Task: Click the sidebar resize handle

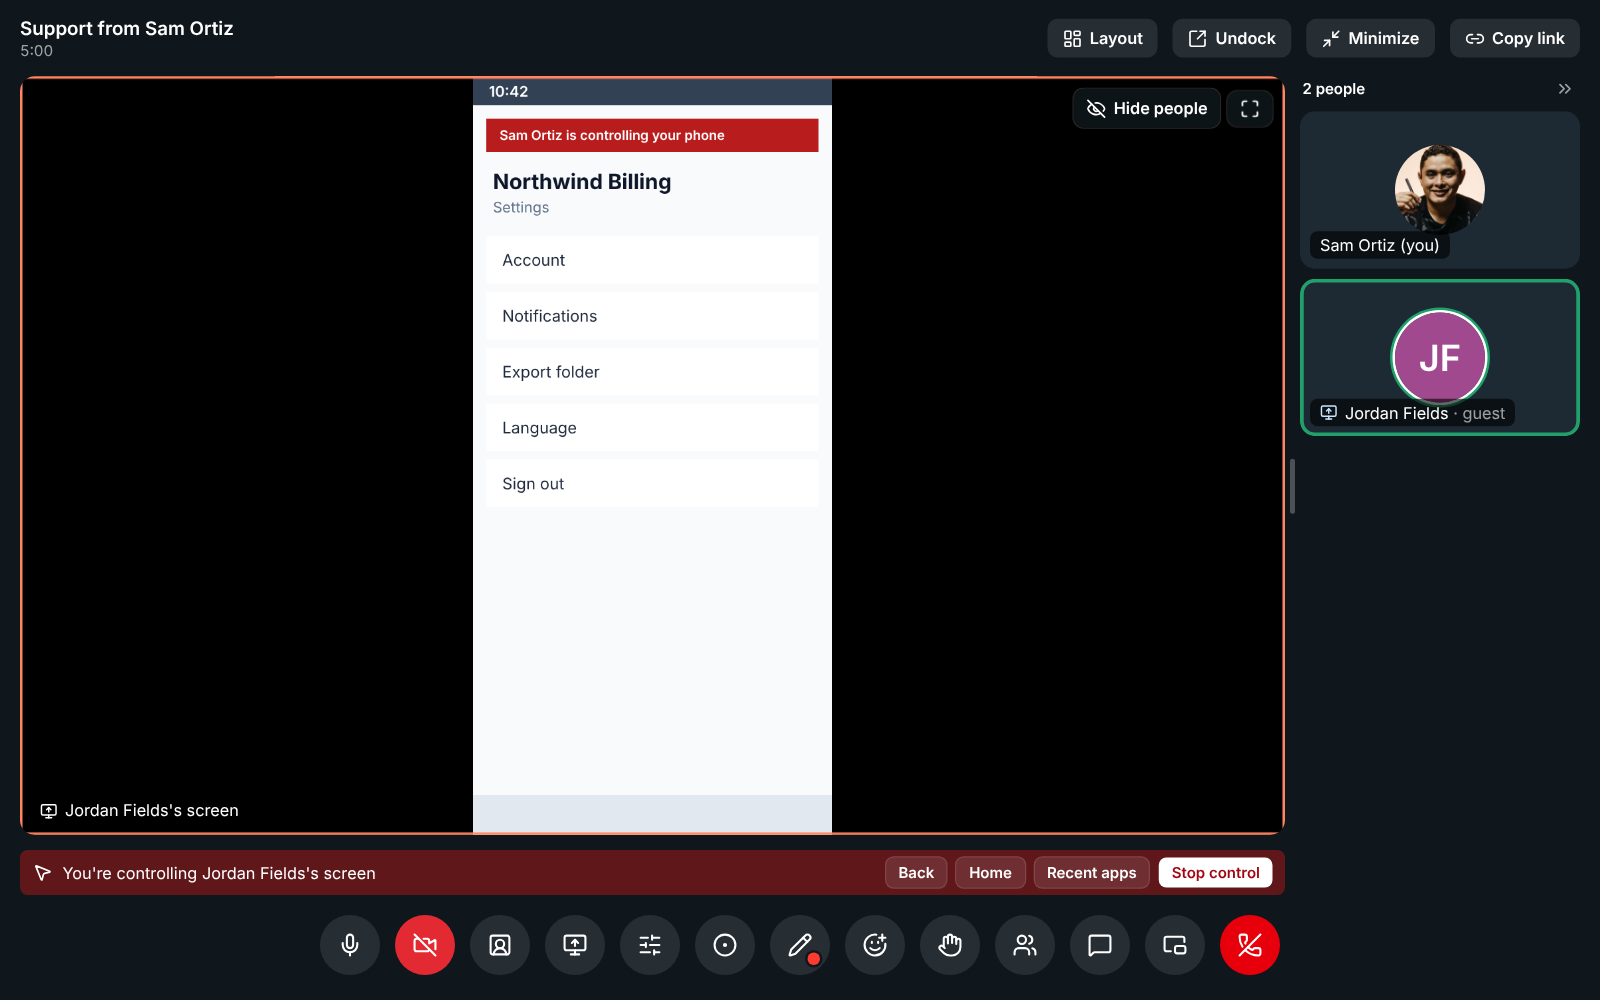Action: (1292, 487)
